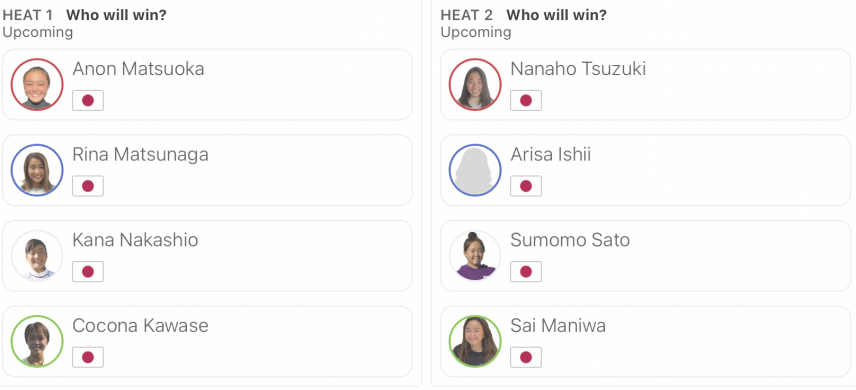Click the Heat 1 'Who will win?' heading

(116, 15)
